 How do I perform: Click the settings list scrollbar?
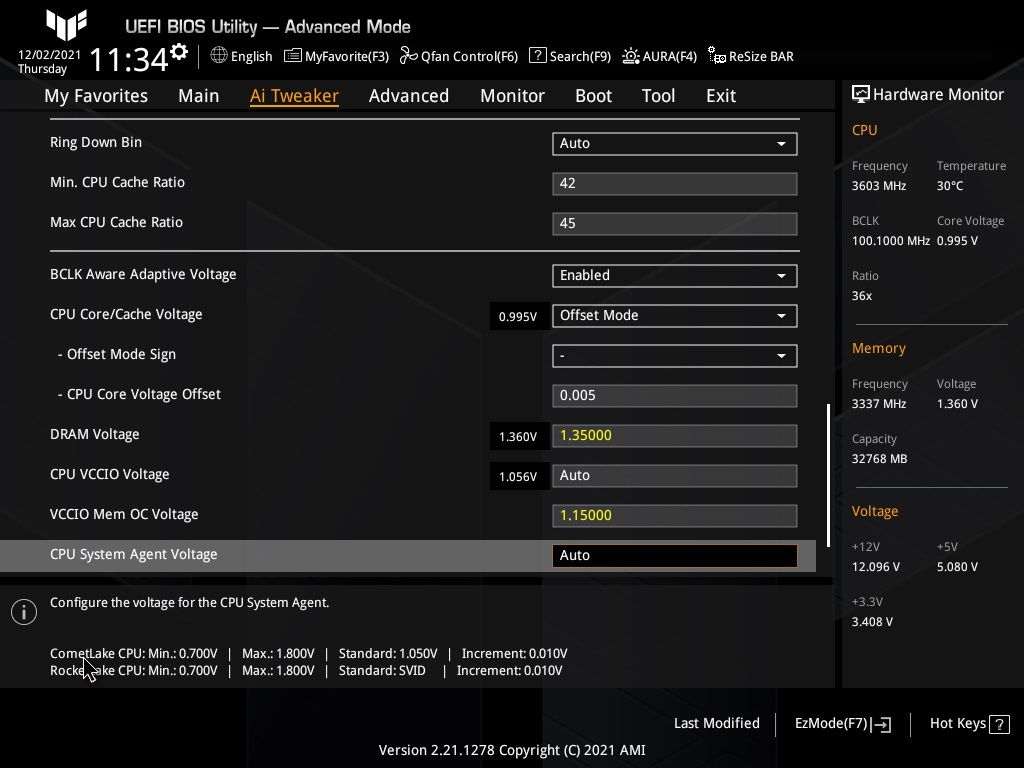828,475
